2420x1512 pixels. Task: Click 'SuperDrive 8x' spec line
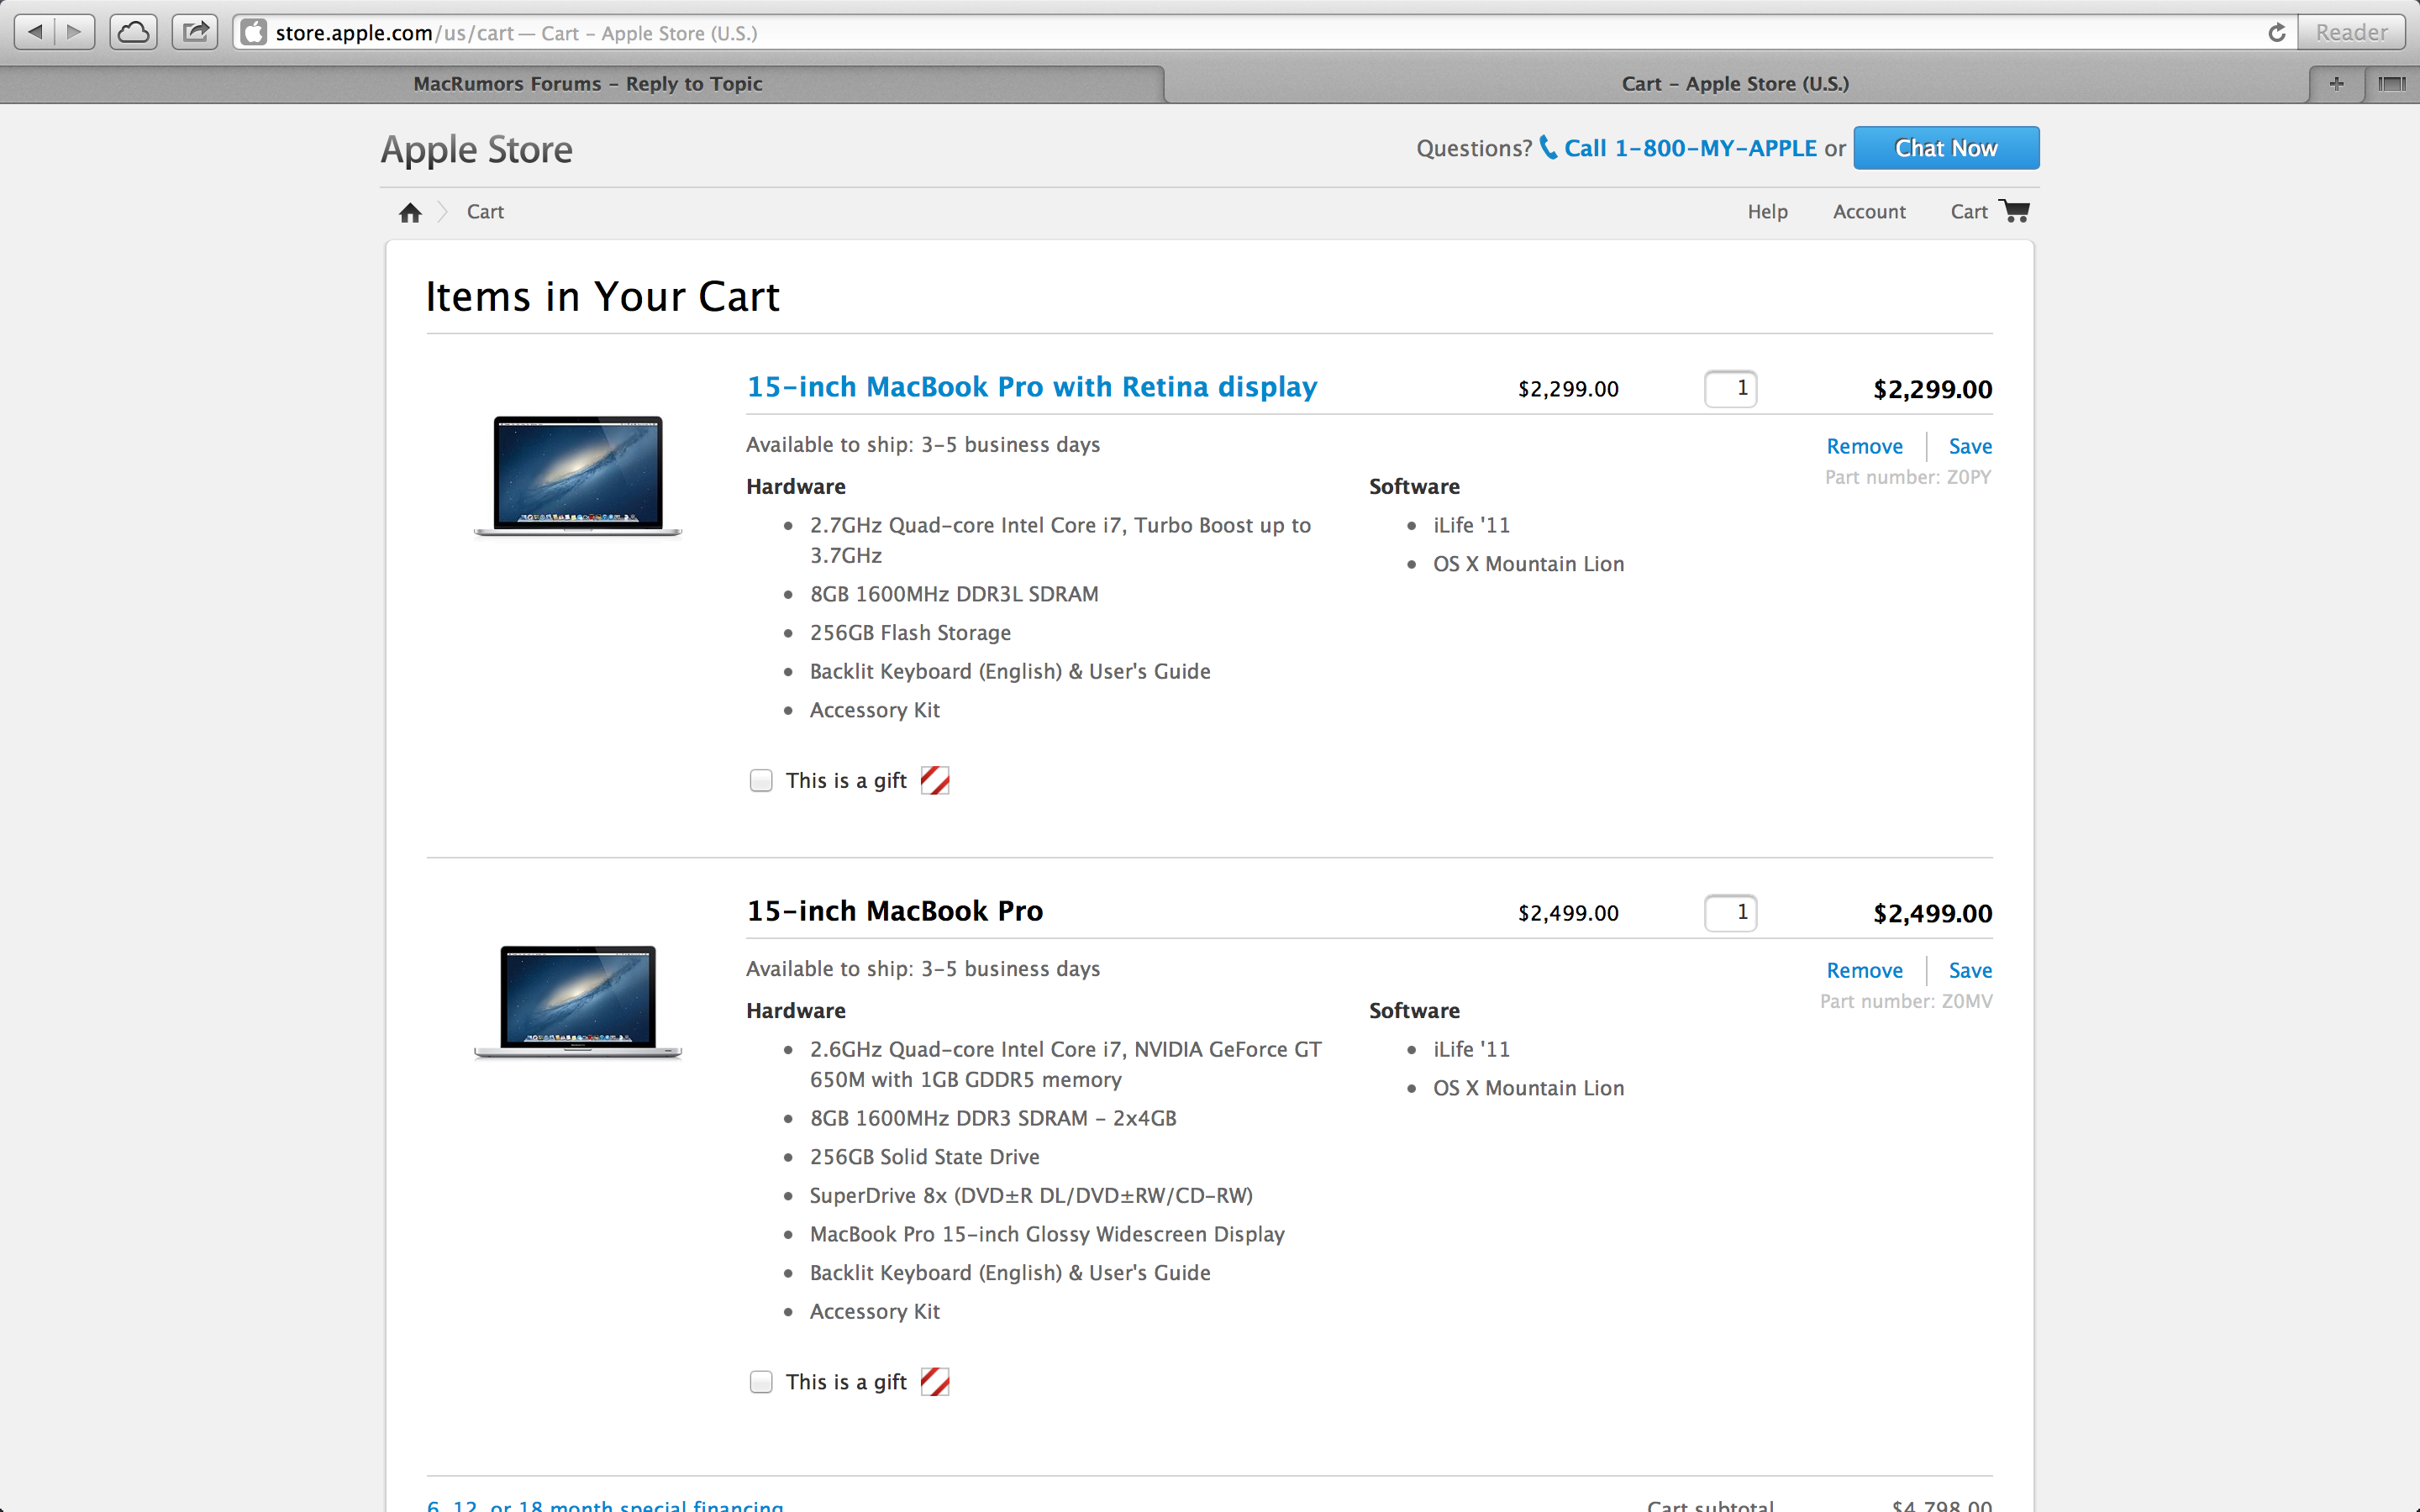1031,1196
